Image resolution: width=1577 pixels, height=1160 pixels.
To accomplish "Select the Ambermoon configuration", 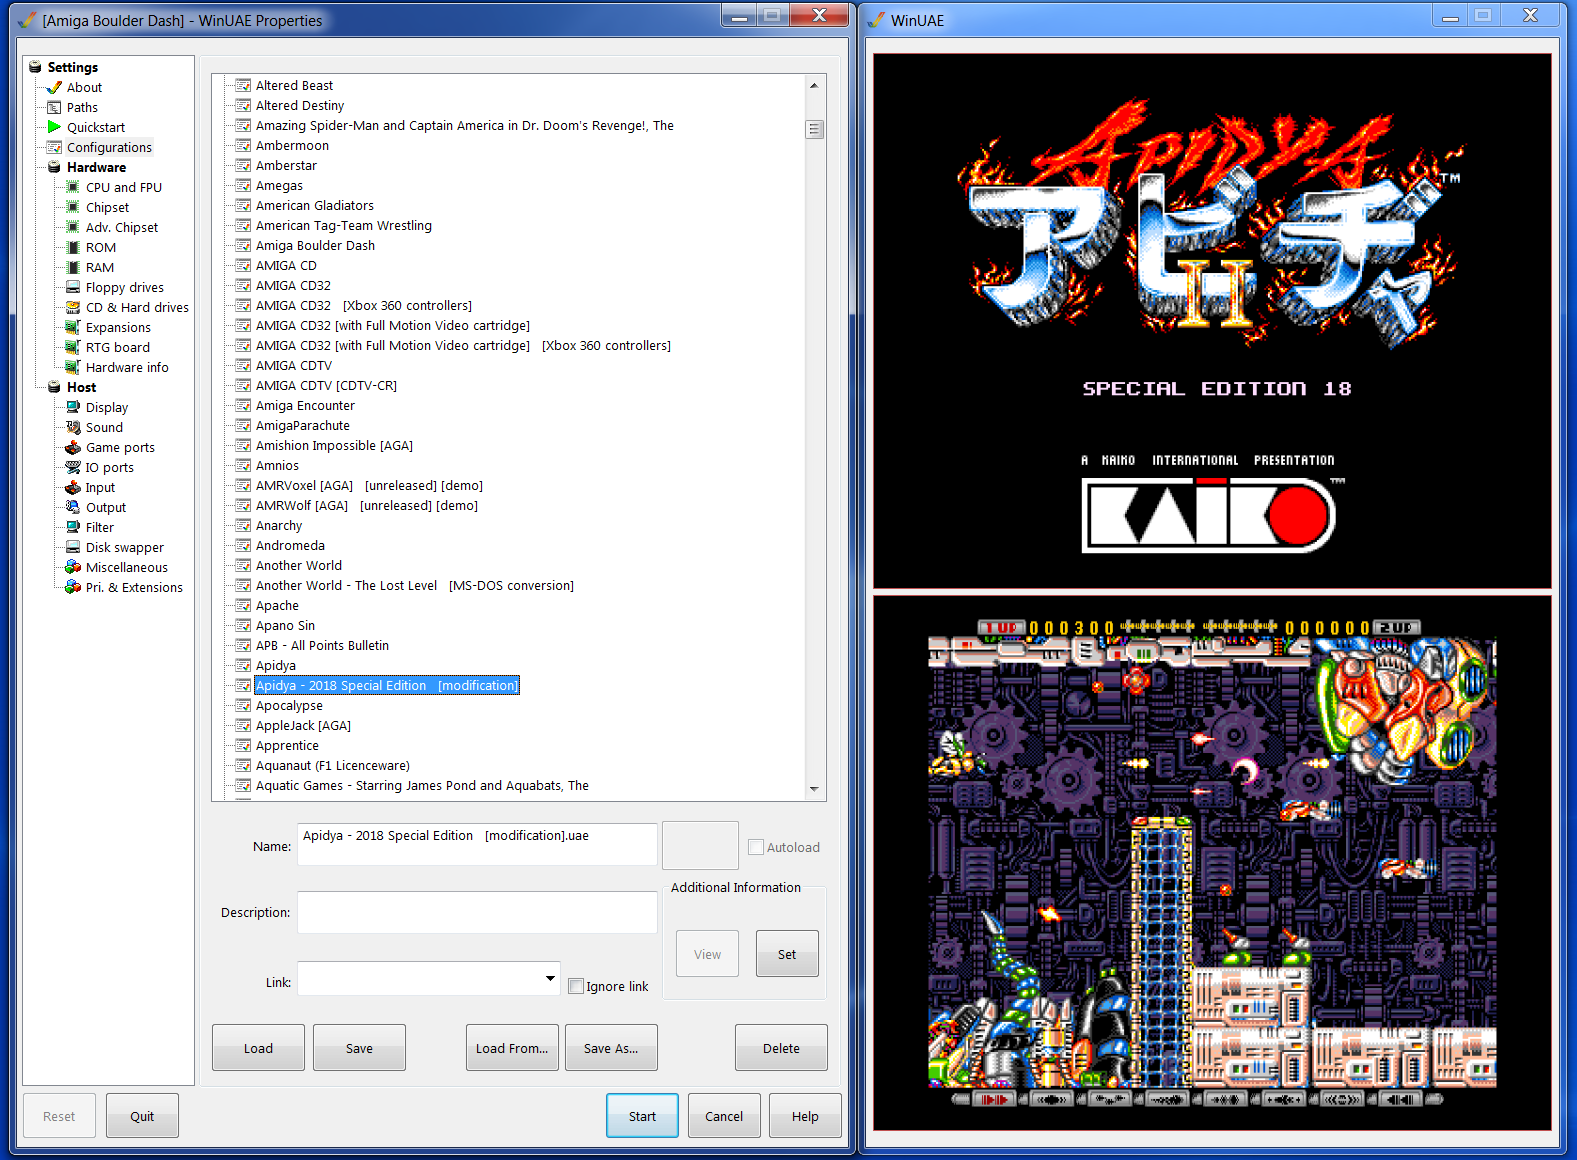I will tap(292, 145).
